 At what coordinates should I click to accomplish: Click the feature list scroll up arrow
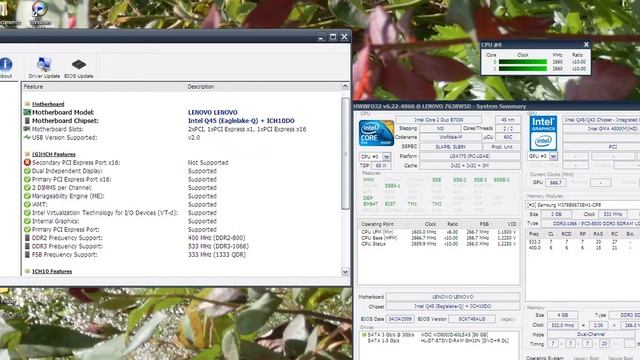pyautogui.click(x=345, y=86)
